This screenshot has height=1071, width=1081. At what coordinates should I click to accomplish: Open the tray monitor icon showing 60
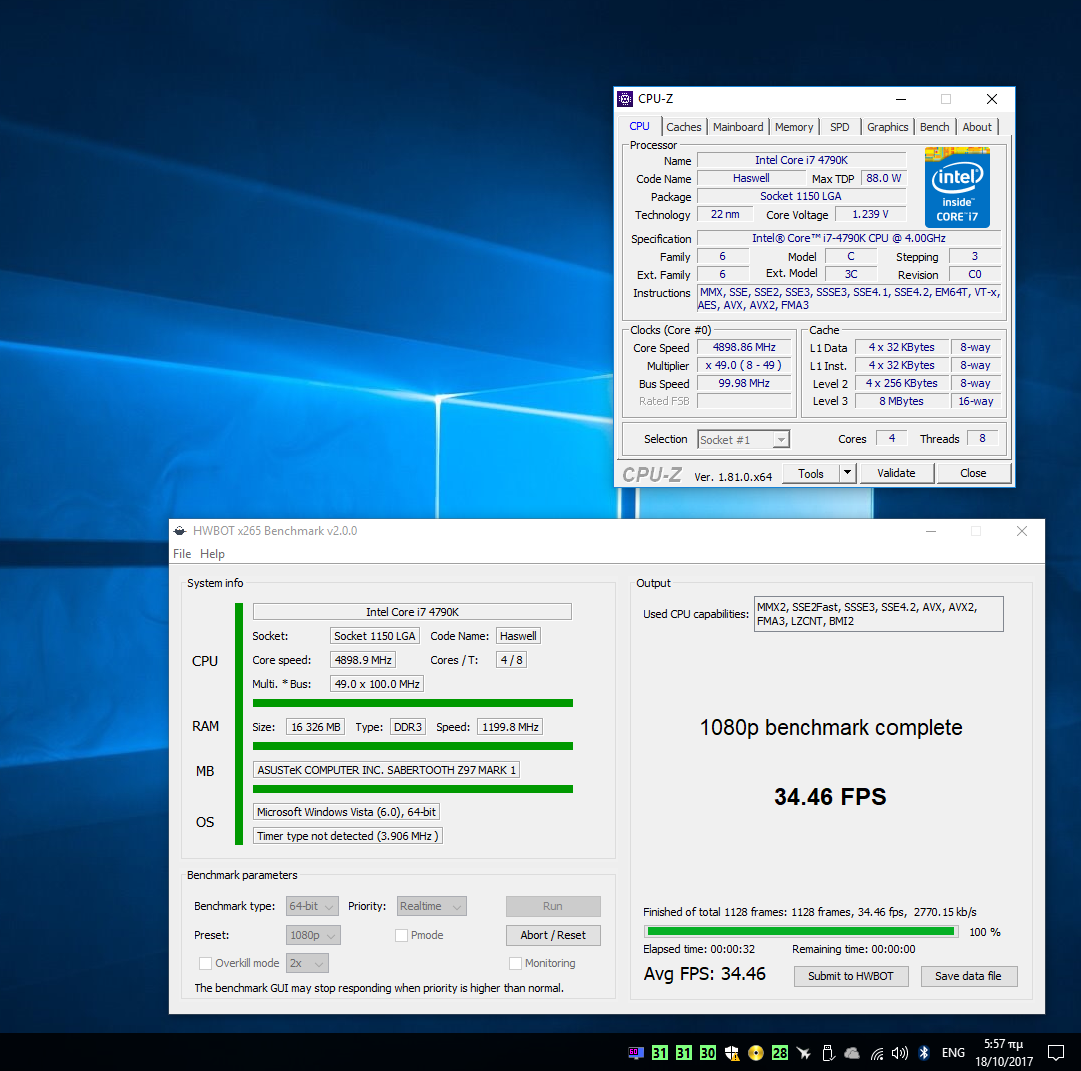[636, 1052]
